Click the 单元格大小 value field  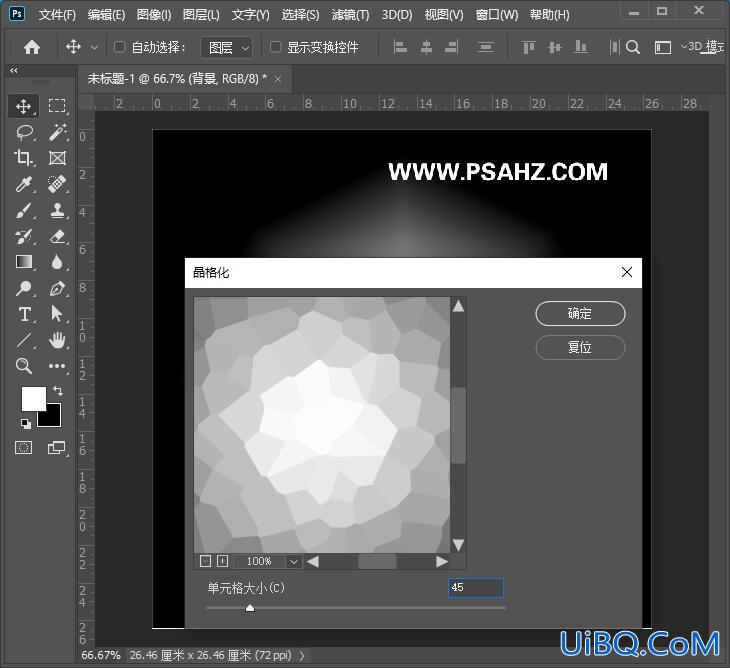tap(475, 587)
